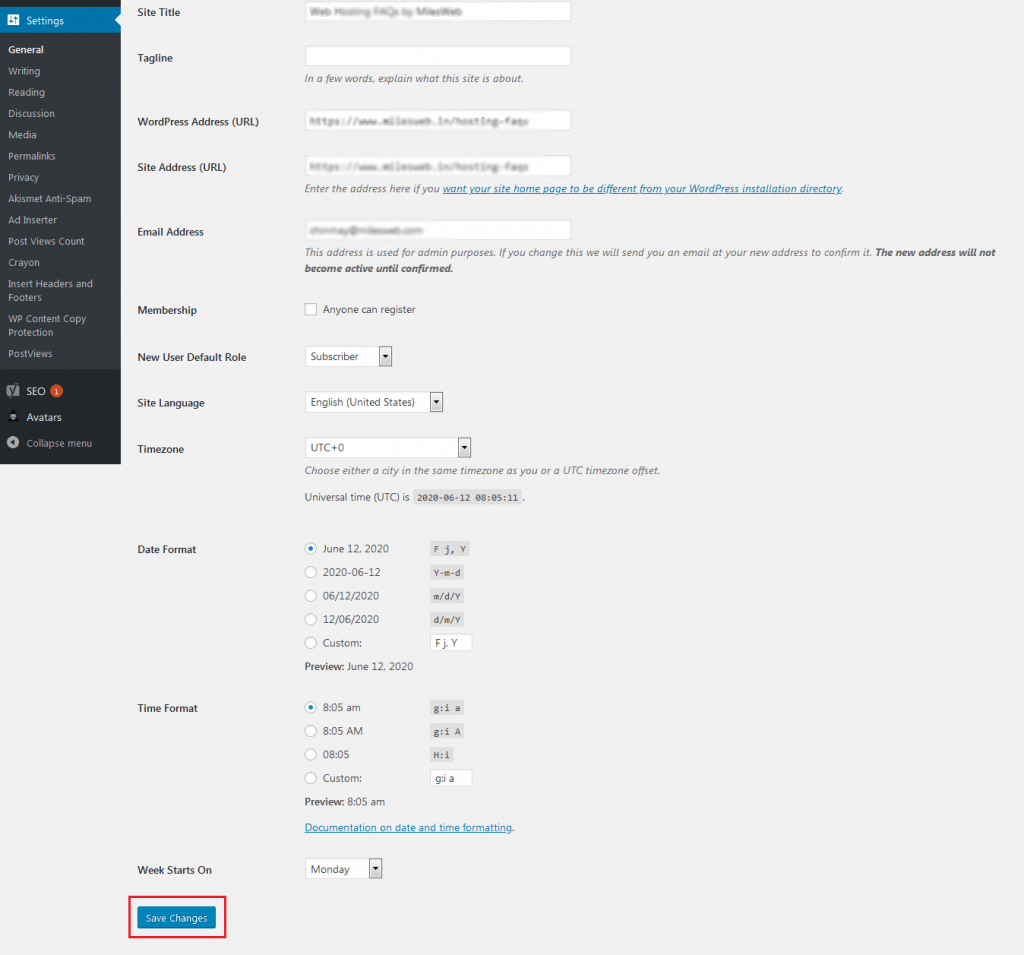Go to Permalinks settings in sidebar
1024x955 pixels.
(x=31, y=156)
